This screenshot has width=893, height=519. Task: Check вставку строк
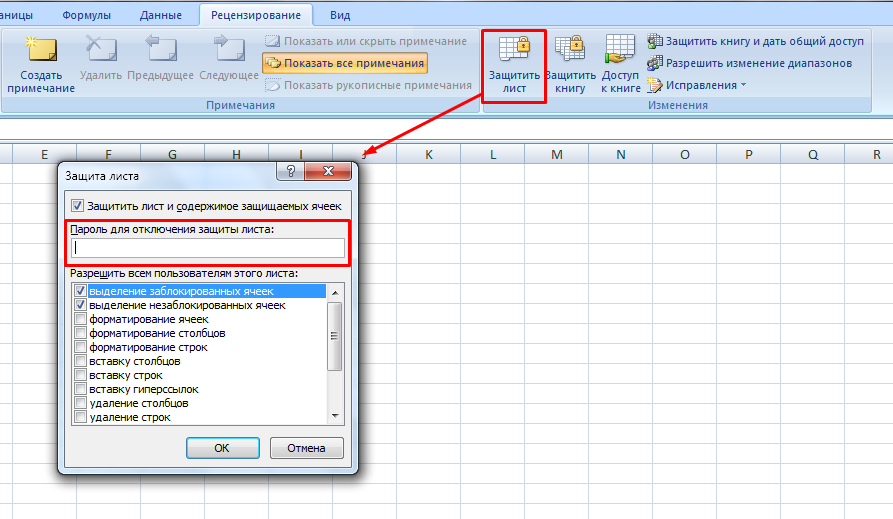point(80,375)
